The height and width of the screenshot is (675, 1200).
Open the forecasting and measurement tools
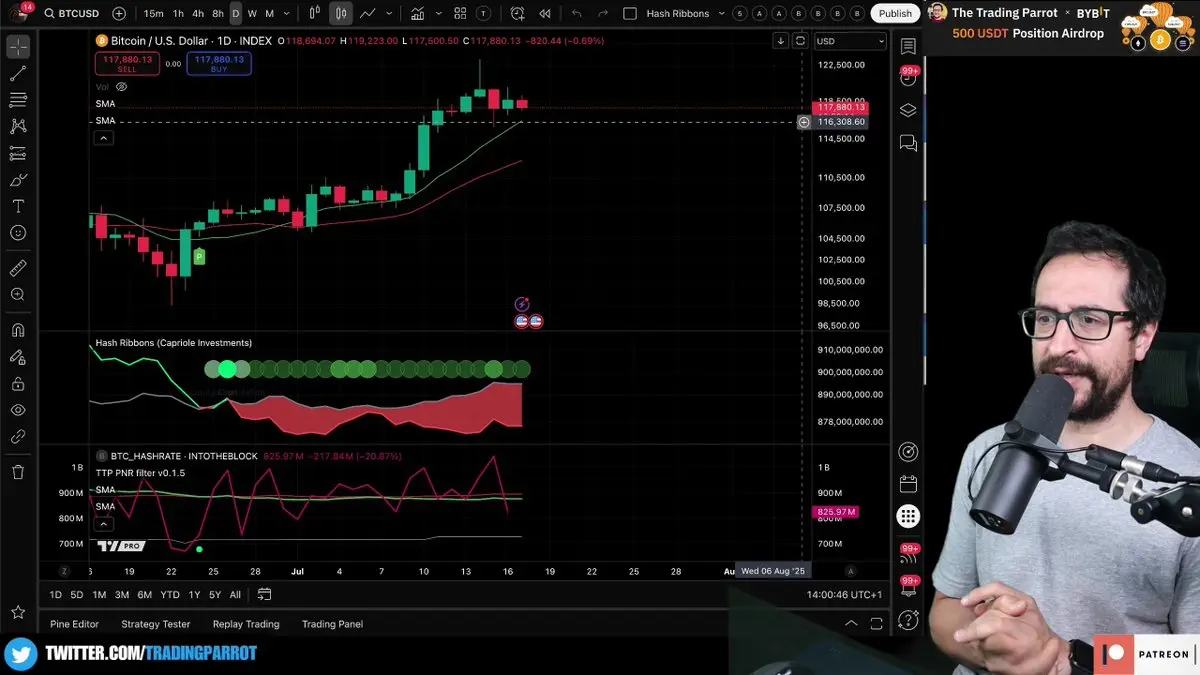[x=18, y=153]
